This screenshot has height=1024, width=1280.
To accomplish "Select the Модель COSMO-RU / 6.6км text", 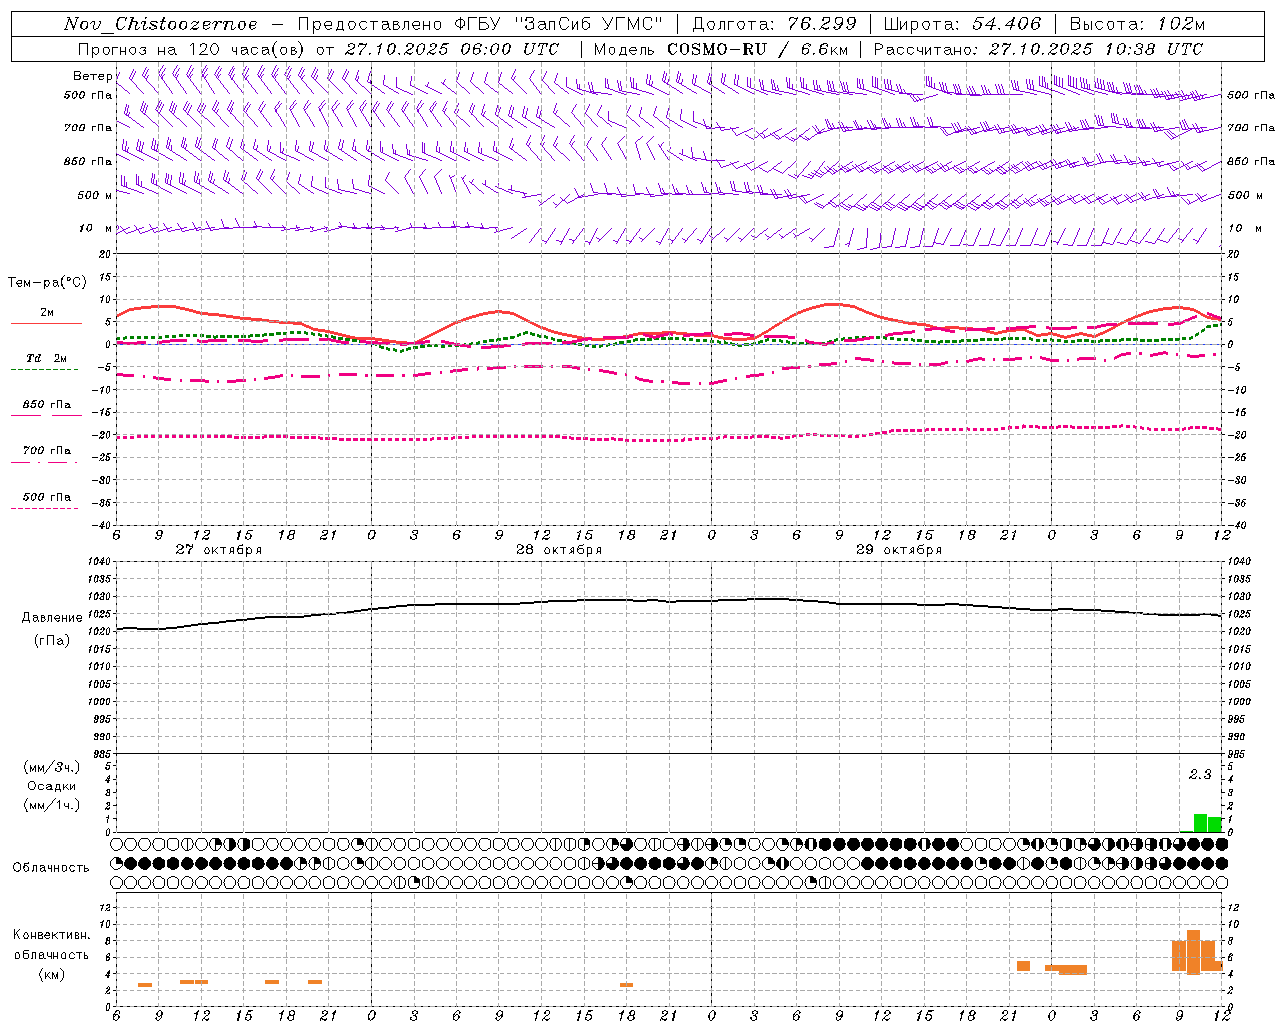I will point(721,49).
